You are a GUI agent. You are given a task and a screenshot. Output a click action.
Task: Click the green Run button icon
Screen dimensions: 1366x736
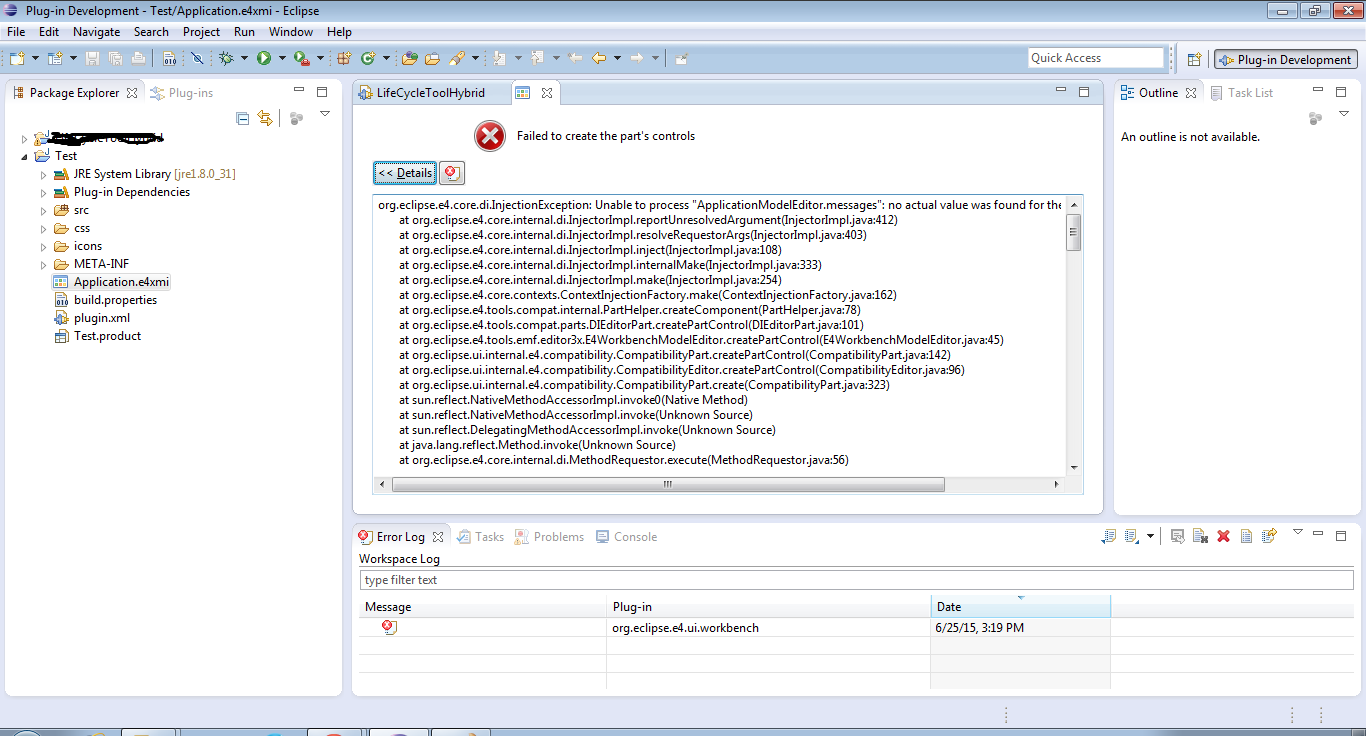click(x=264, y=59)
